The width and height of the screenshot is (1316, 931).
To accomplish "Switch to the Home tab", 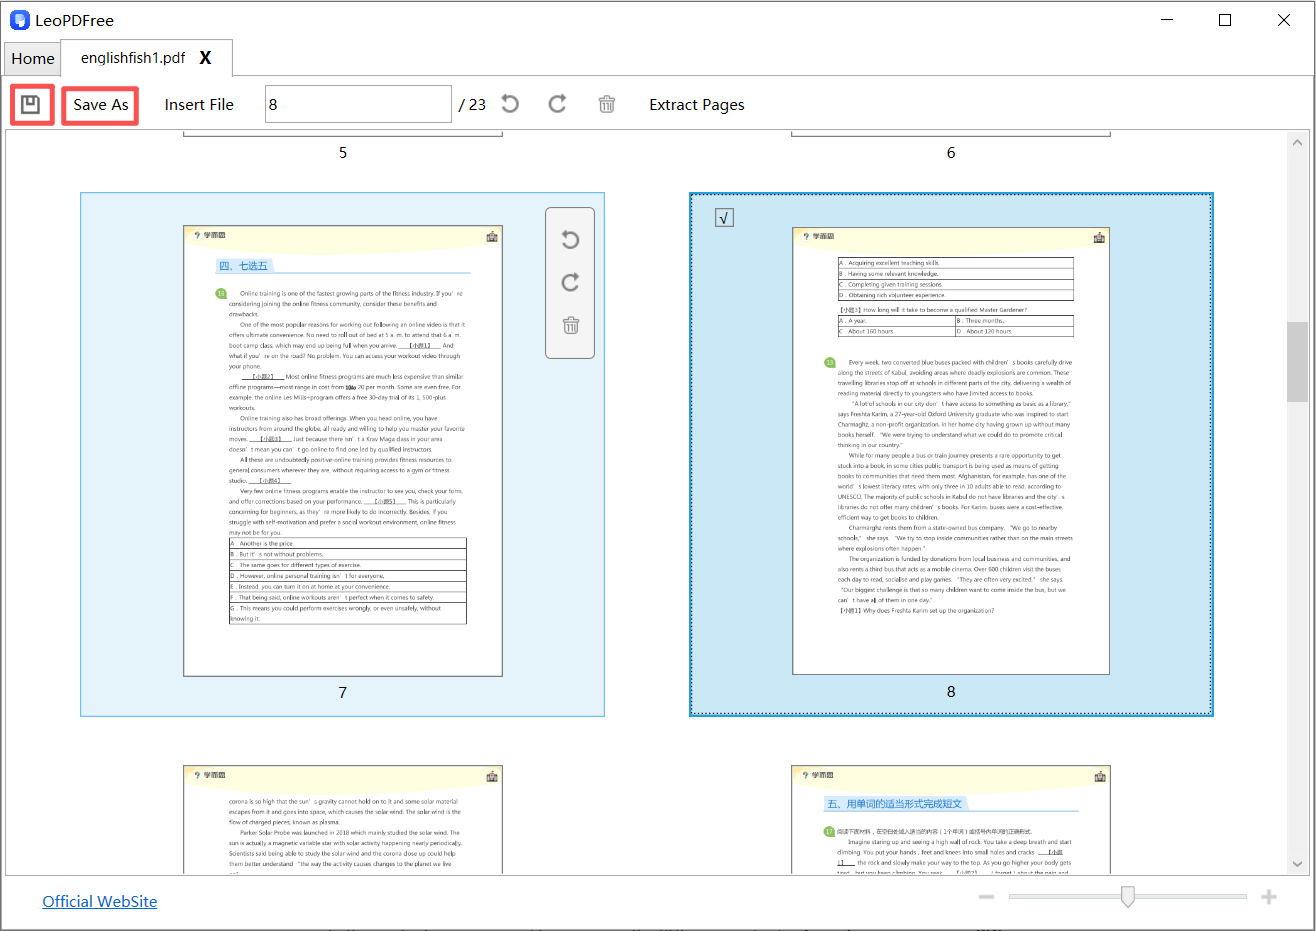I will point(33,59).
